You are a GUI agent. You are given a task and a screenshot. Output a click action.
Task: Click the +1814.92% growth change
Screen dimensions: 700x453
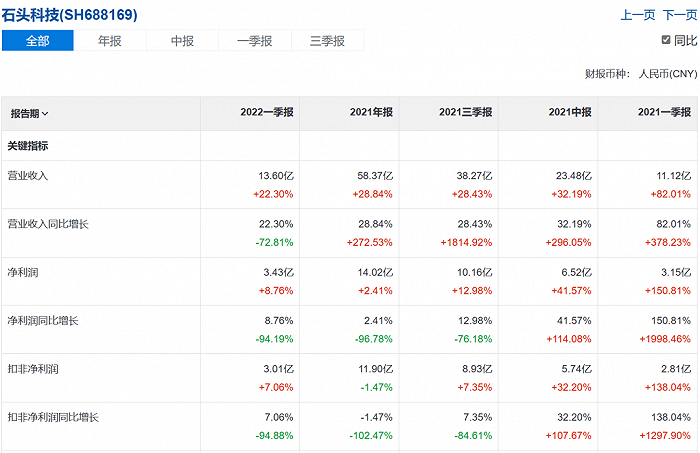click(x=466, y=242)
